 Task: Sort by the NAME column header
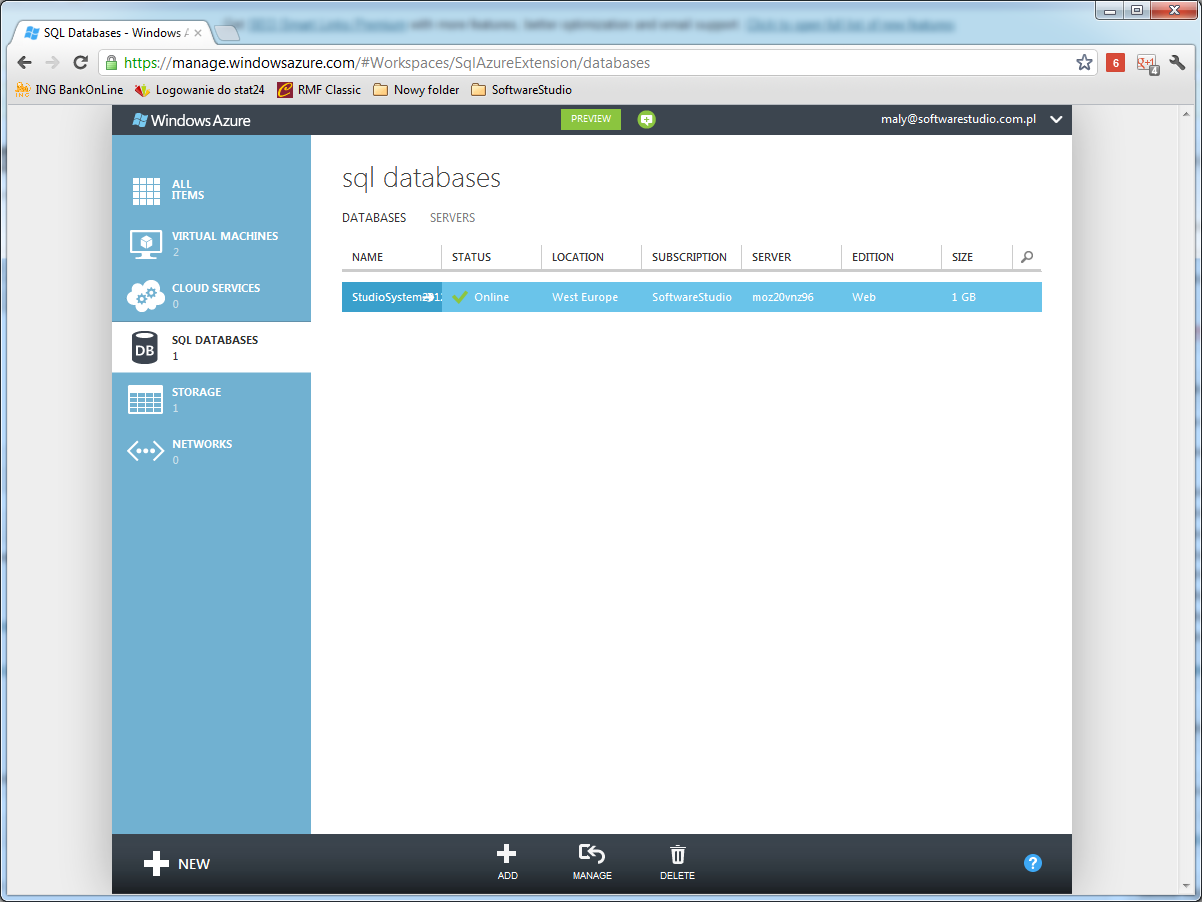(368, 257)
